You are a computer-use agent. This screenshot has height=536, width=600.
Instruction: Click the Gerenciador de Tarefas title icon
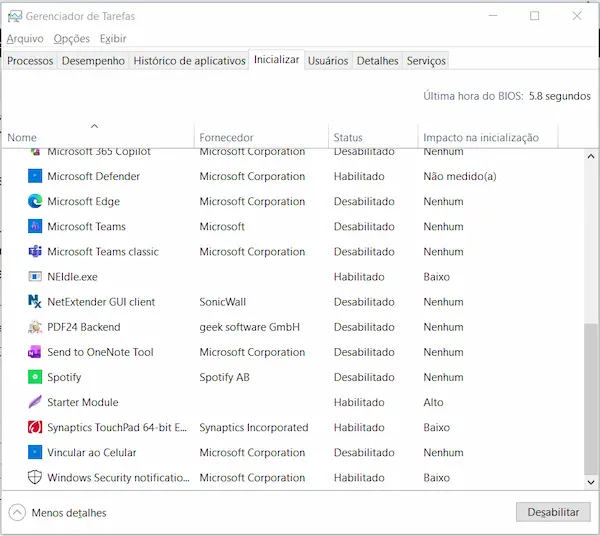click(15, 16)
